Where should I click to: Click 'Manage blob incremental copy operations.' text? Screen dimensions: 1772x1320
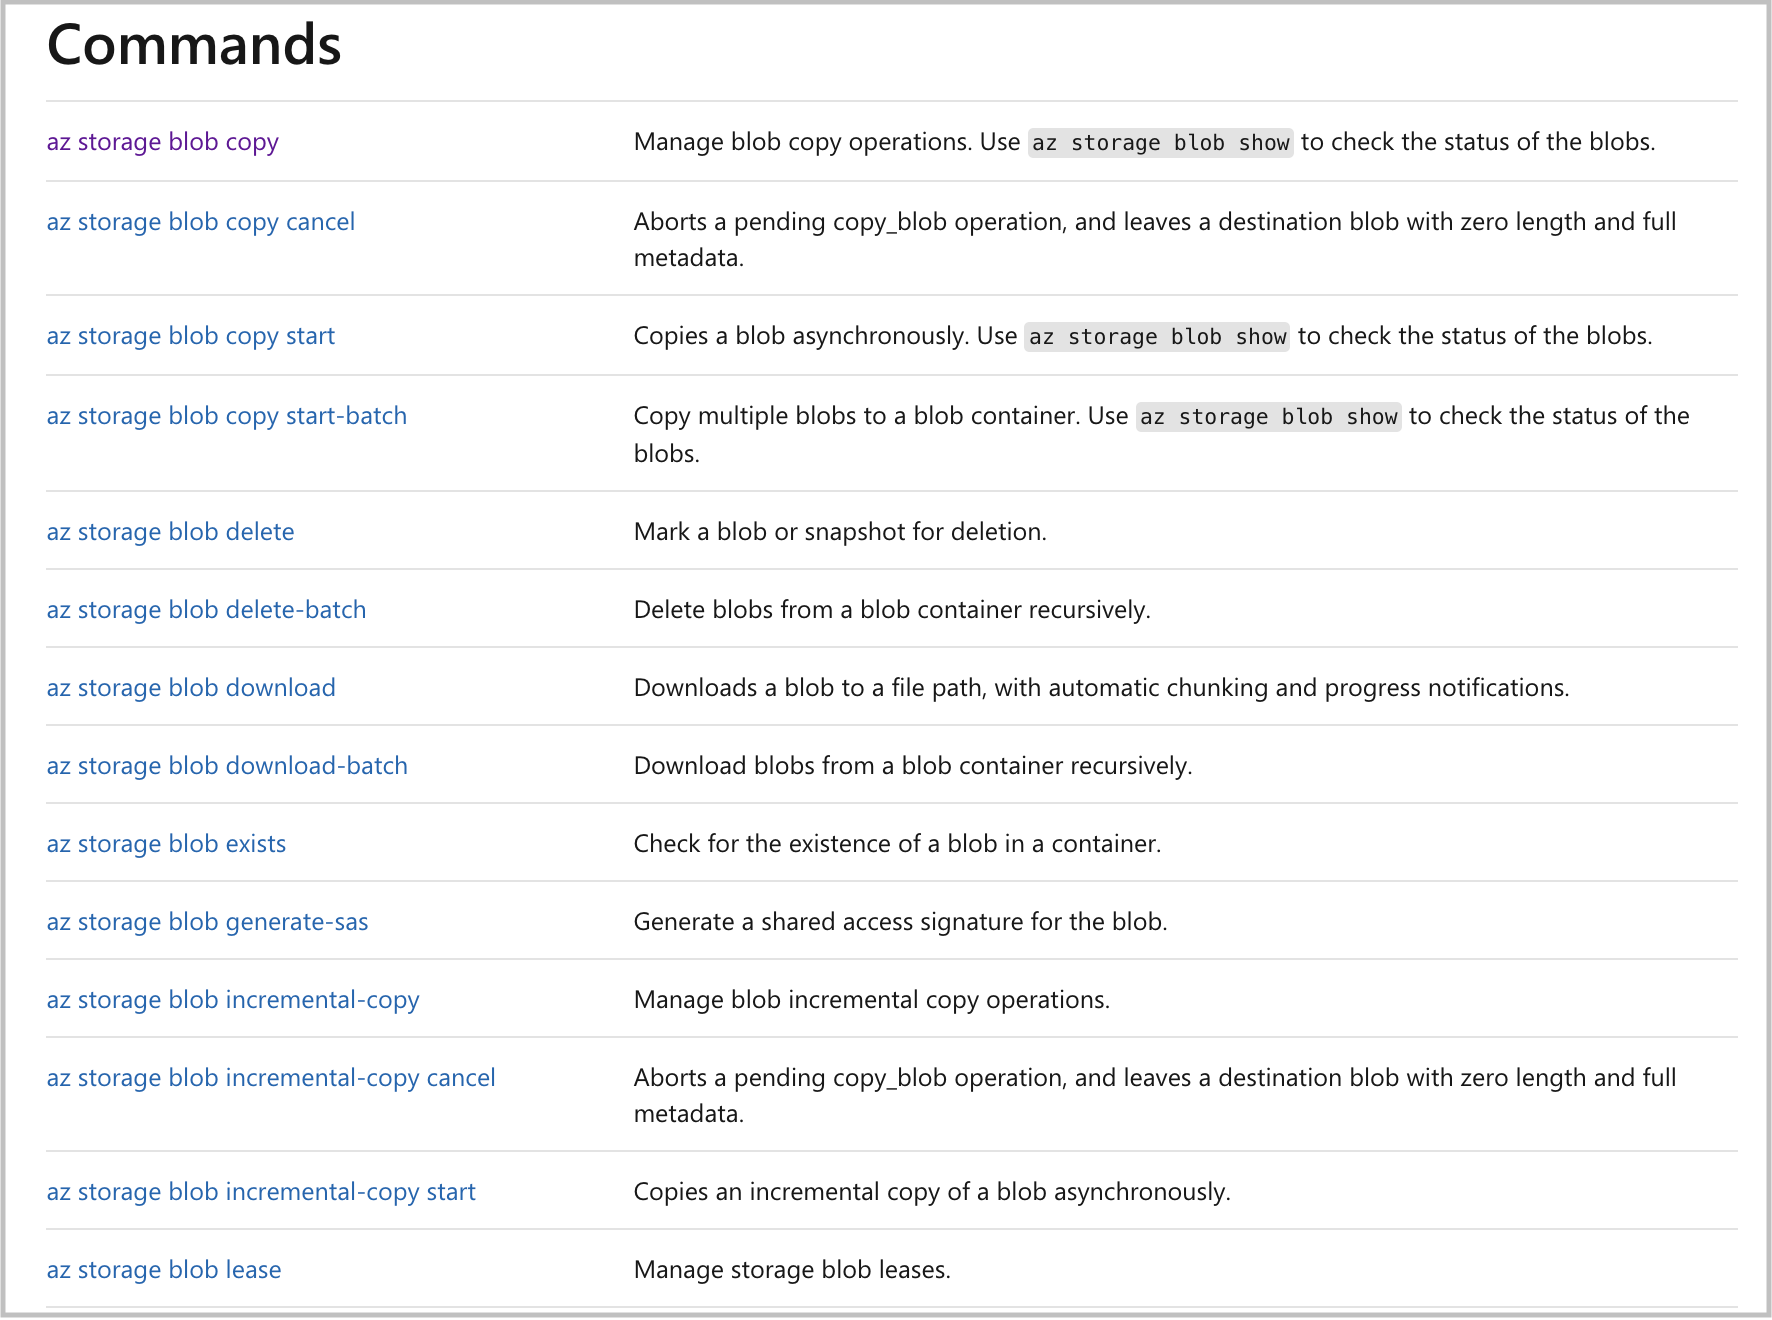(x=872, y=1000)
